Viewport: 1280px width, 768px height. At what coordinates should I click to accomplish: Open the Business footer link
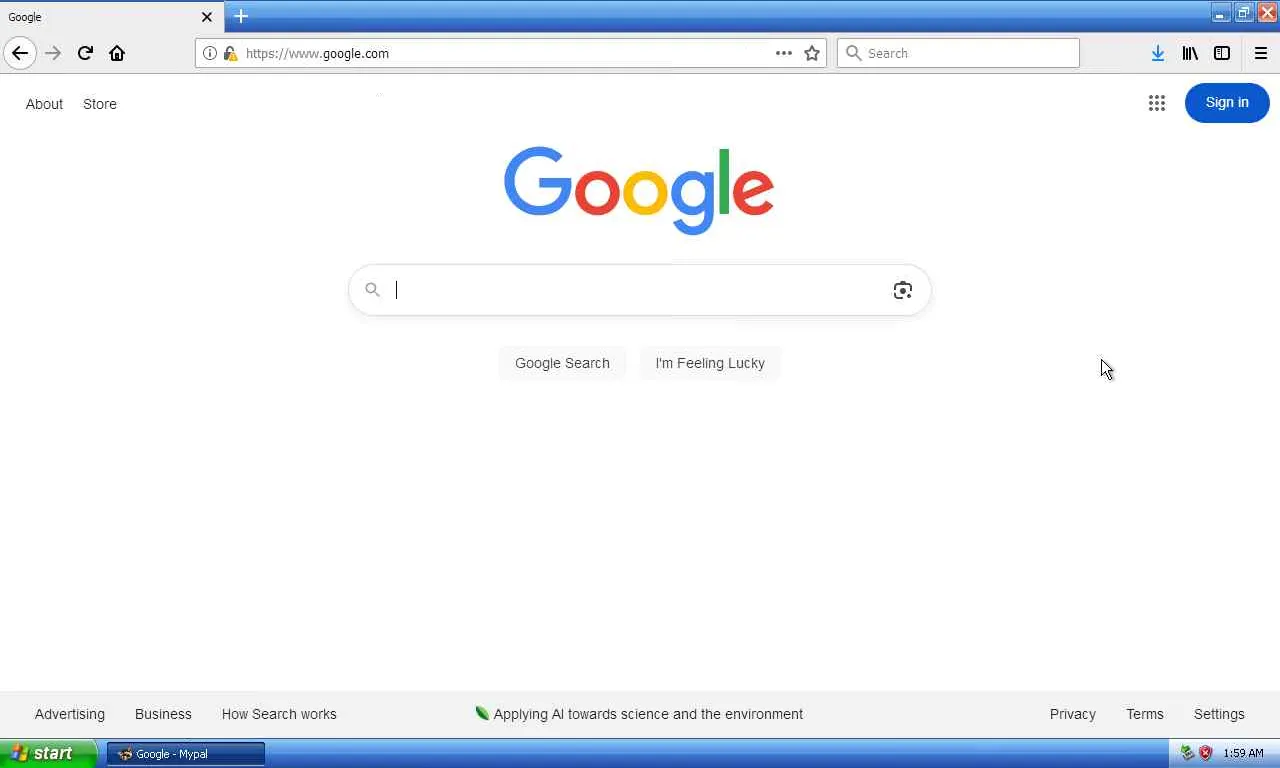tap(163, 714)
